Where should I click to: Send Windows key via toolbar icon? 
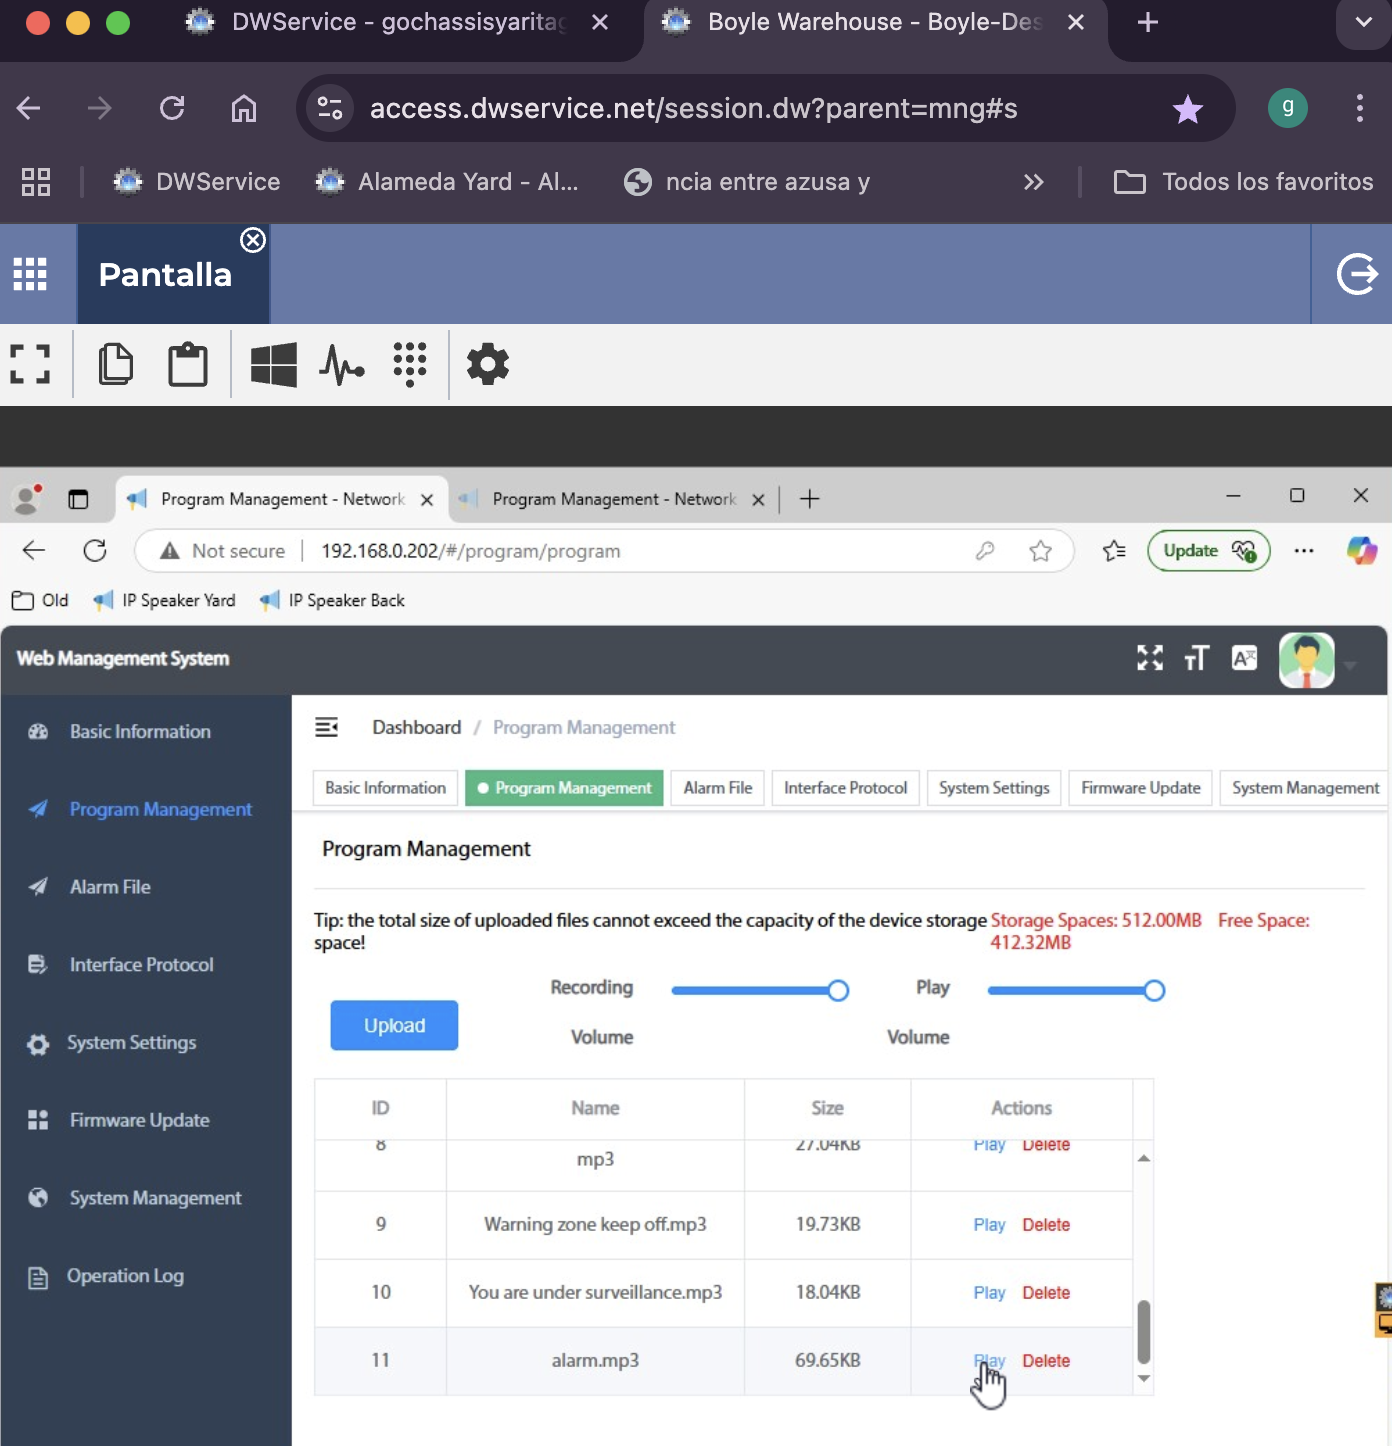273,364
